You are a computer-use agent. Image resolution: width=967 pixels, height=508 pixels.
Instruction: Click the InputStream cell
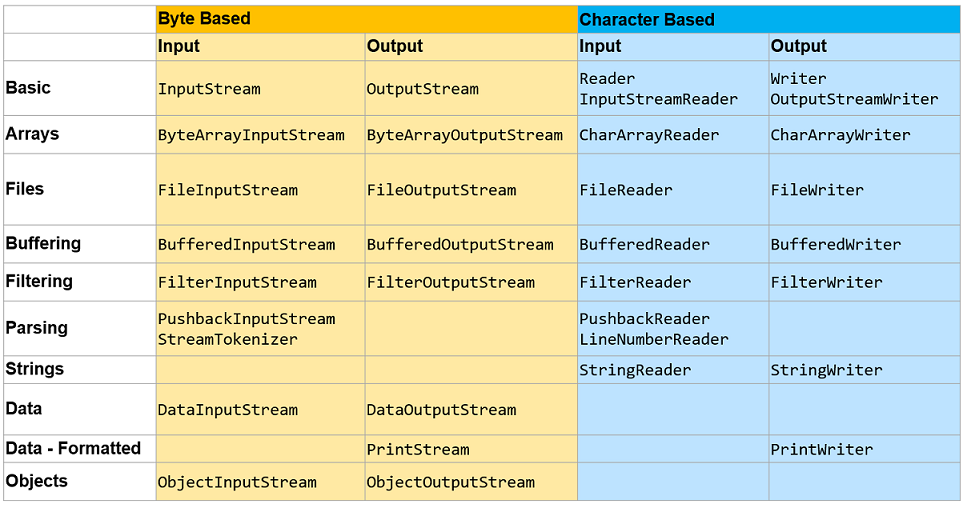209,89
